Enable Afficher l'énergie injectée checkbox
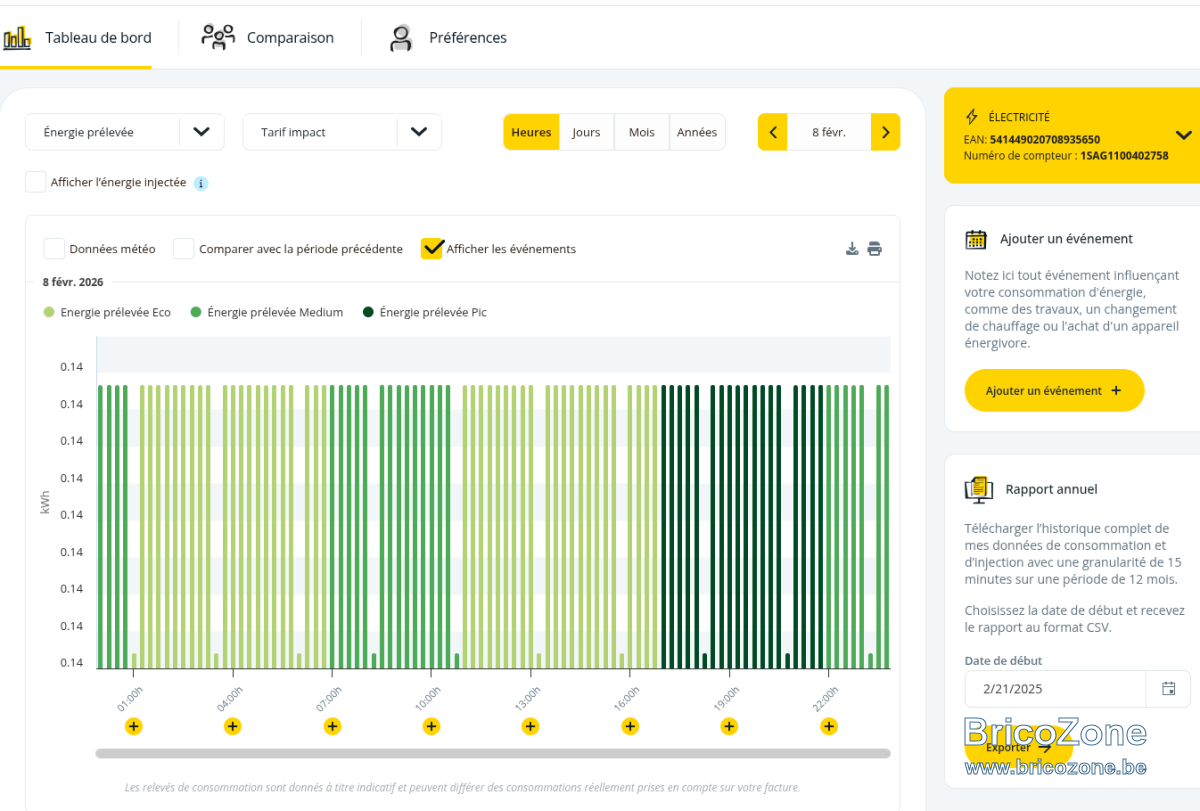1200x811 pixels. [36, 182]
